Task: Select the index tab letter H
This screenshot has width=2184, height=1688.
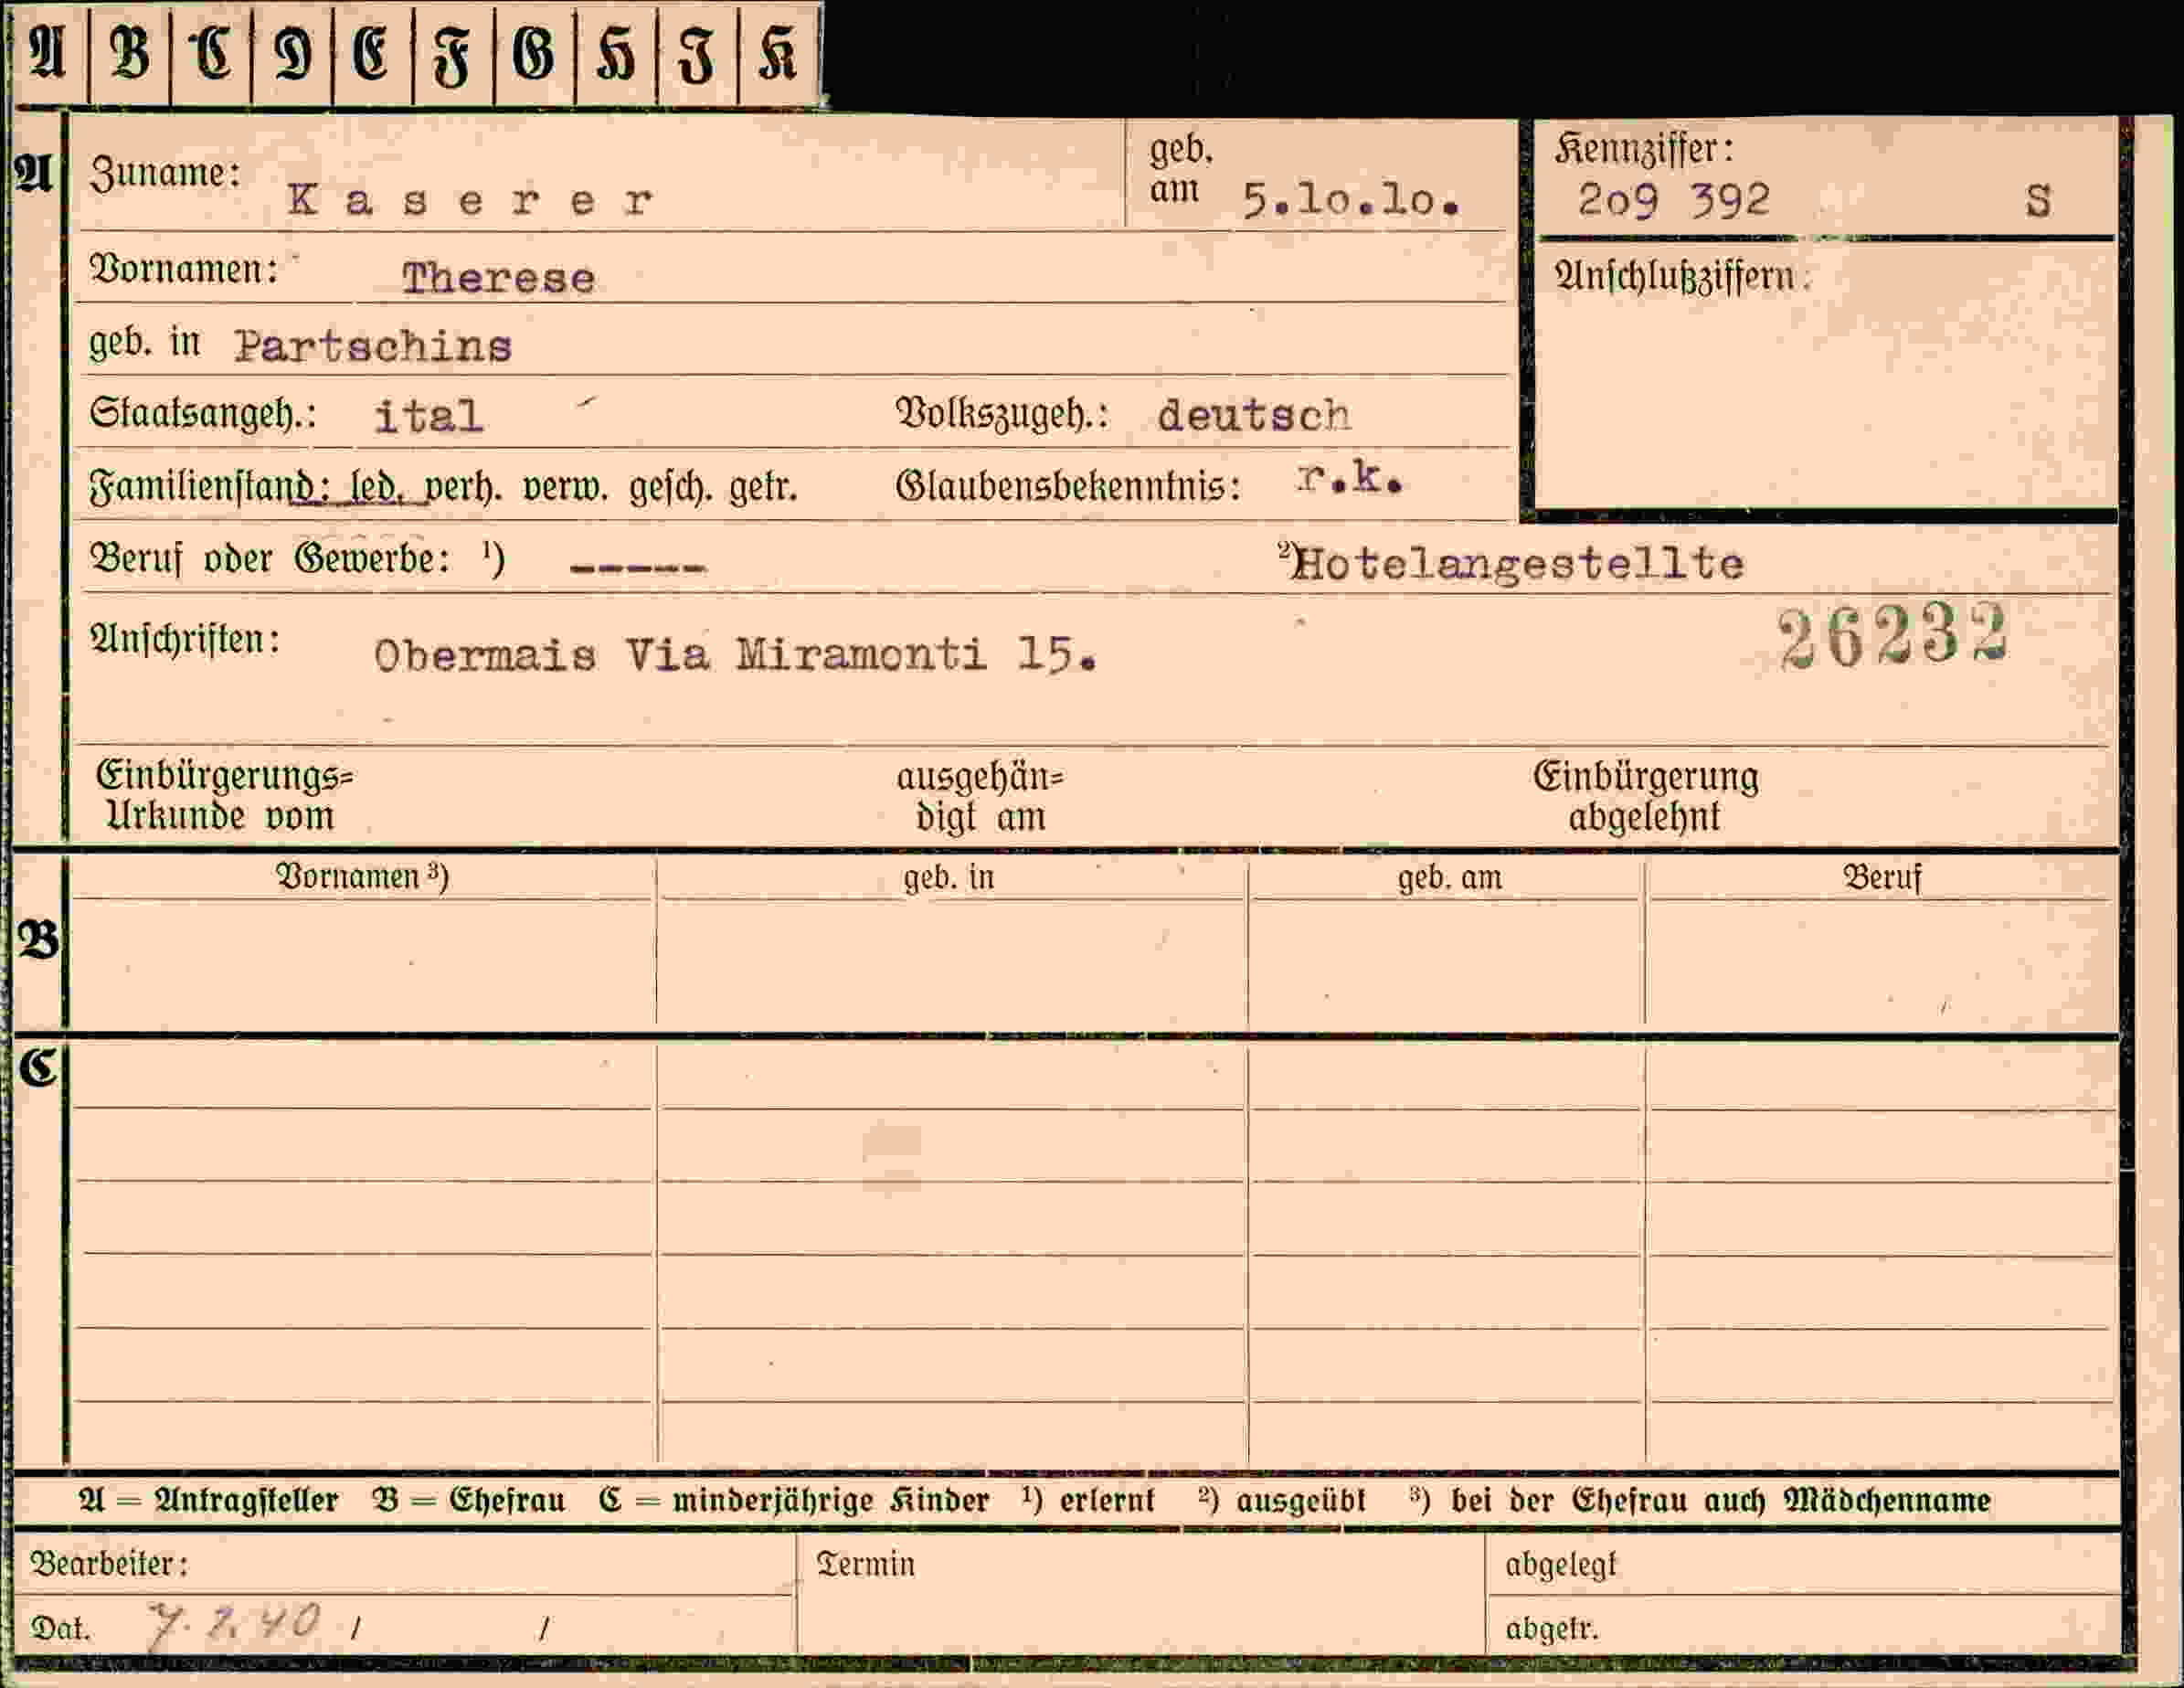Action: (616, 53)
